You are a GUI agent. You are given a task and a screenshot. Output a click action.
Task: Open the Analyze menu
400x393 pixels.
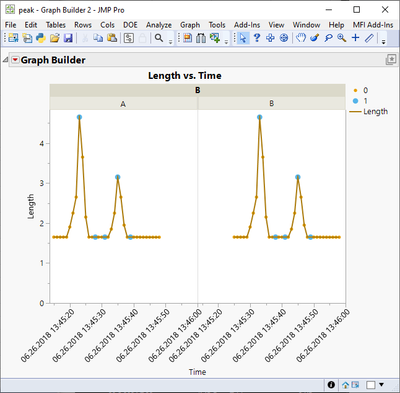point(159,25)
